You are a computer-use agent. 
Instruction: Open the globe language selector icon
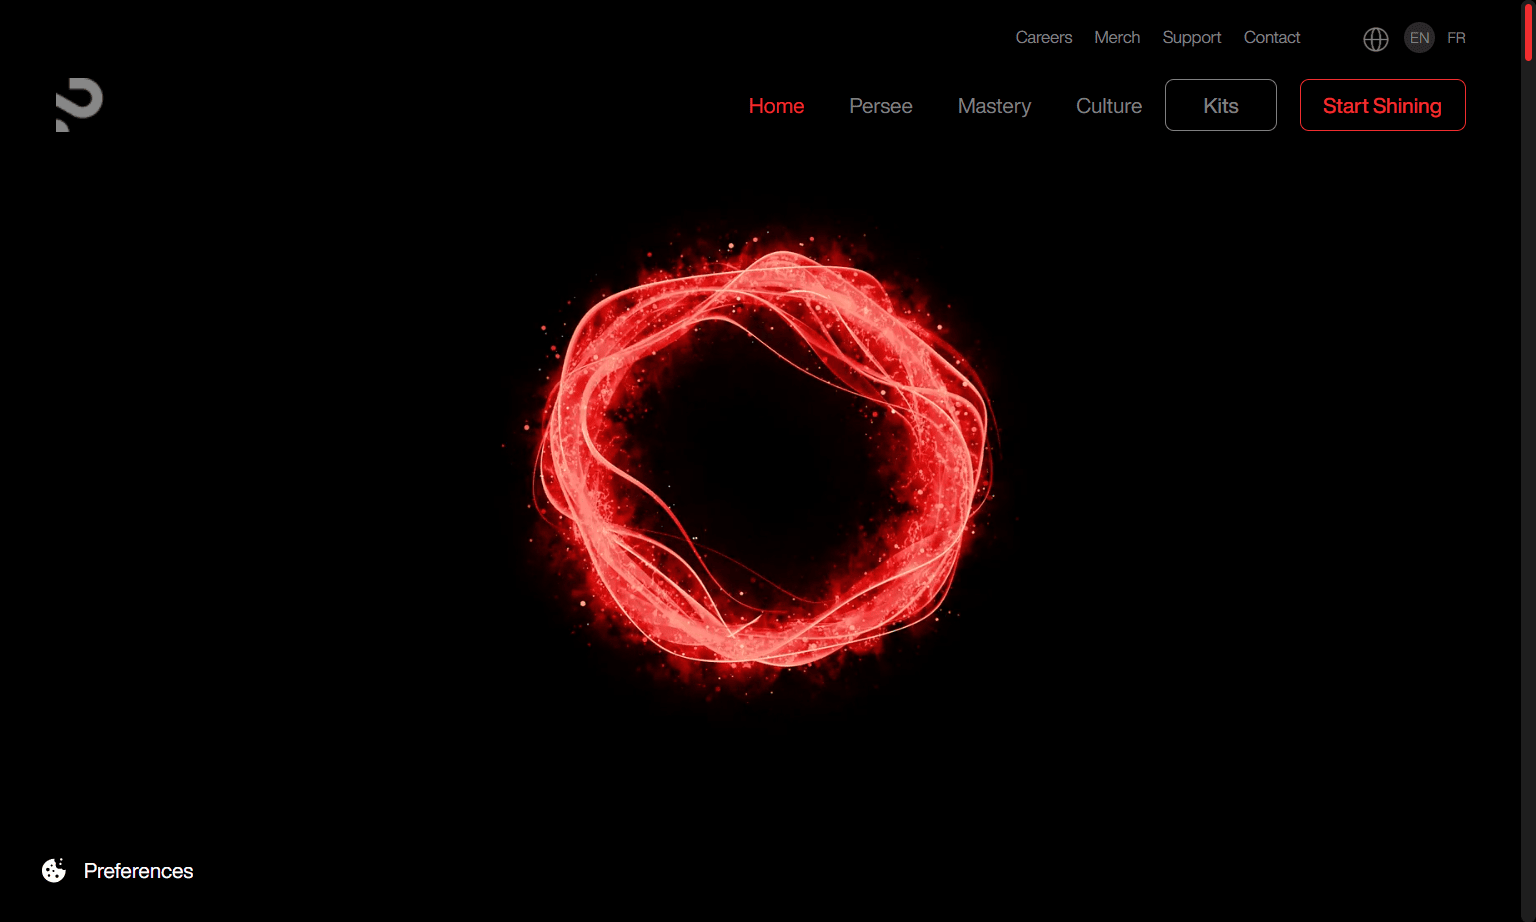click(1375, 39)
